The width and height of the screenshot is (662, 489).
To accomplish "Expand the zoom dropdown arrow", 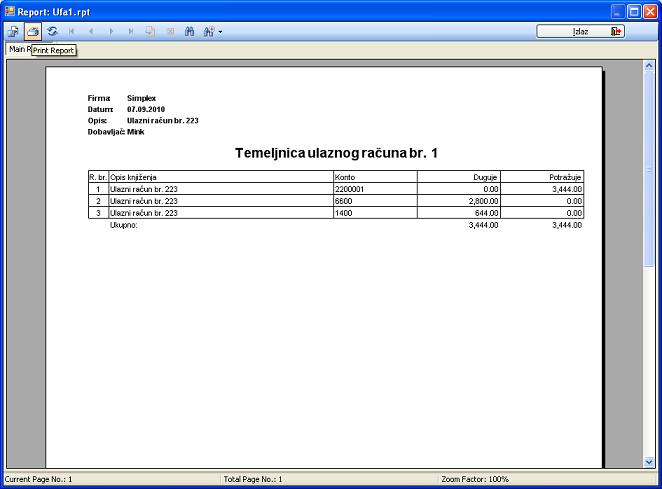I will coord(220,32).
